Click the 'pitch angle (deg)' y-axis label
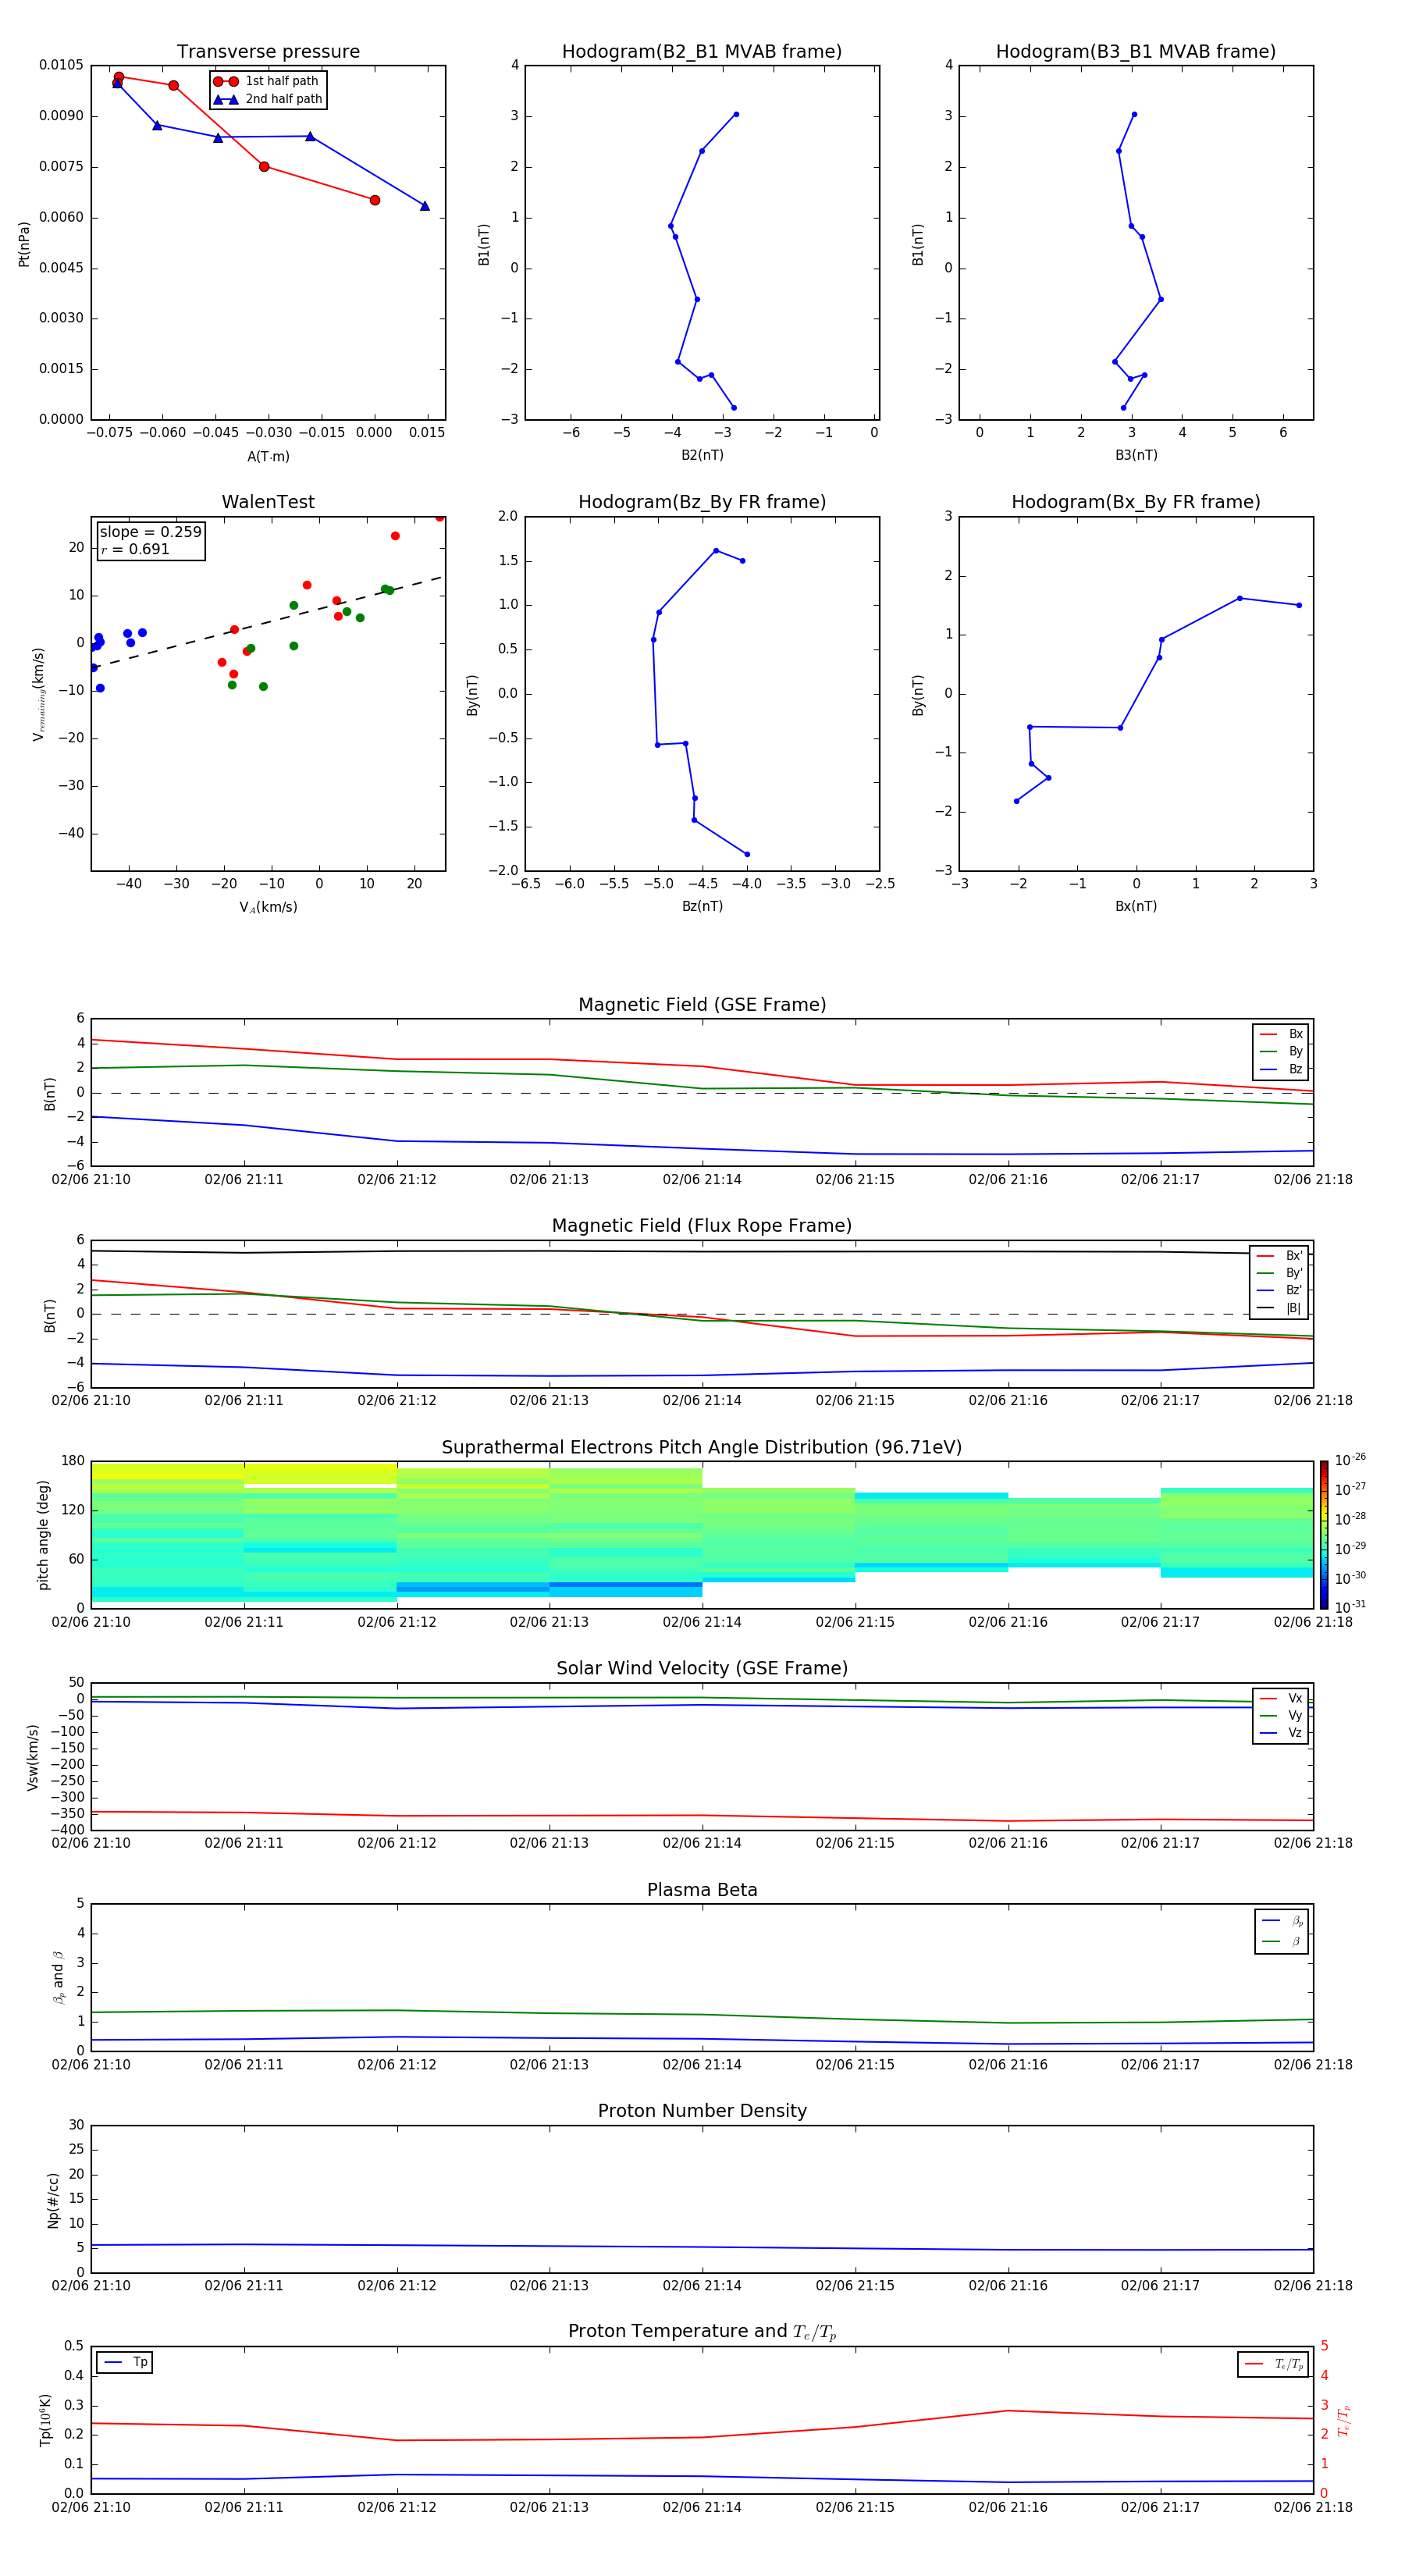Viewport: 1405px width, 2576px height. [43, 1535]
